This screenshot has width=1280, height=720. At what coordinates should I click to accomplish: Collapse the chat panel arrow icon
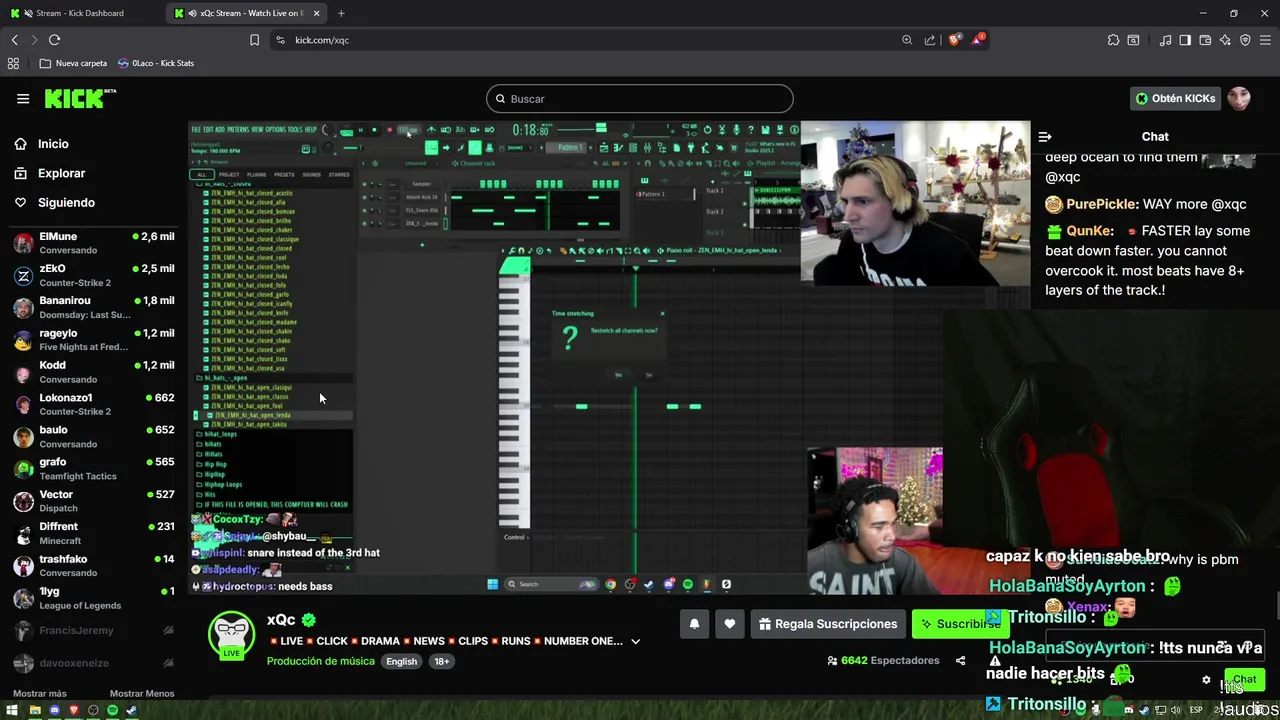(1045, 137)
